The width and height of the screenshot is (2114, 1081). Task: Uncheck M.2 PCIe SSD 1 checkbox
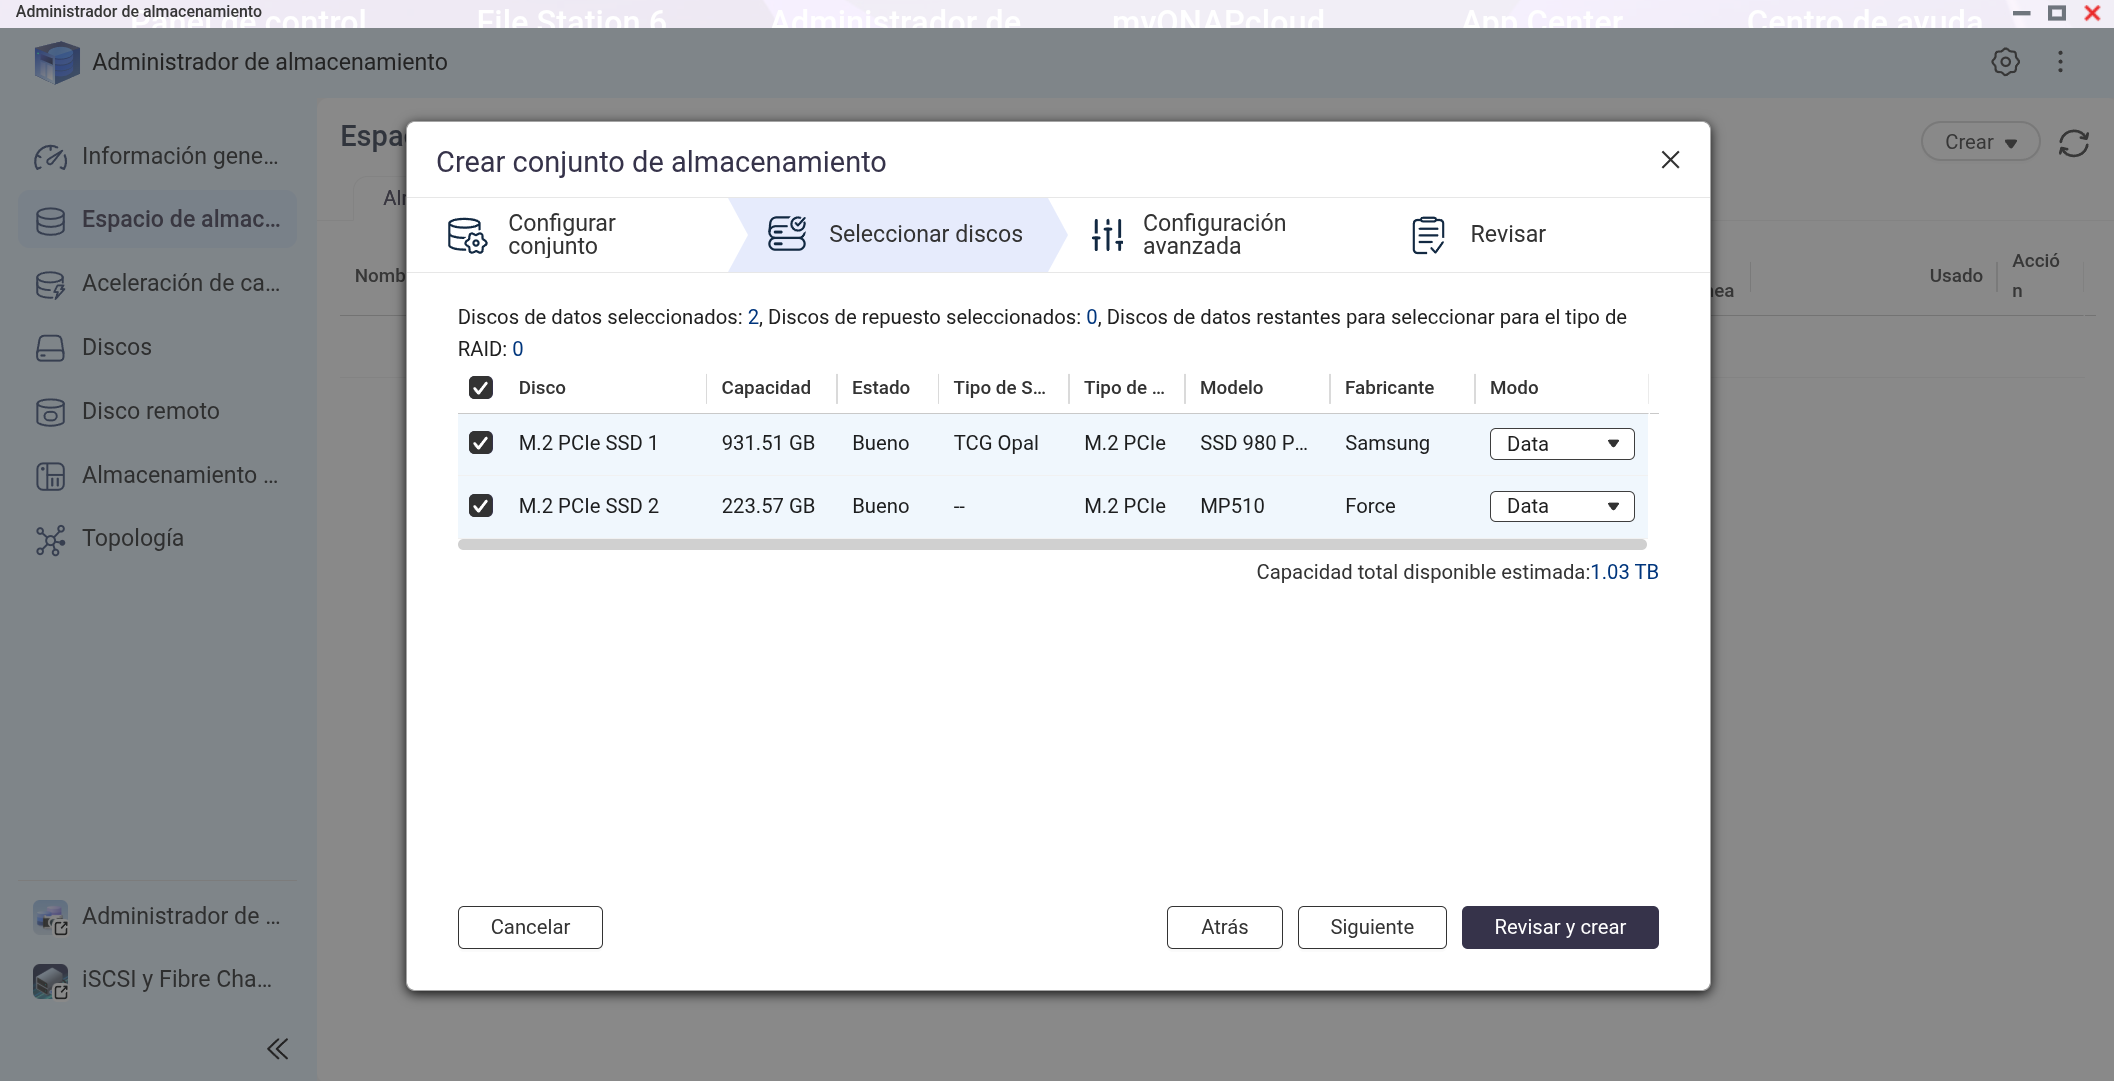tap(481, 443)
